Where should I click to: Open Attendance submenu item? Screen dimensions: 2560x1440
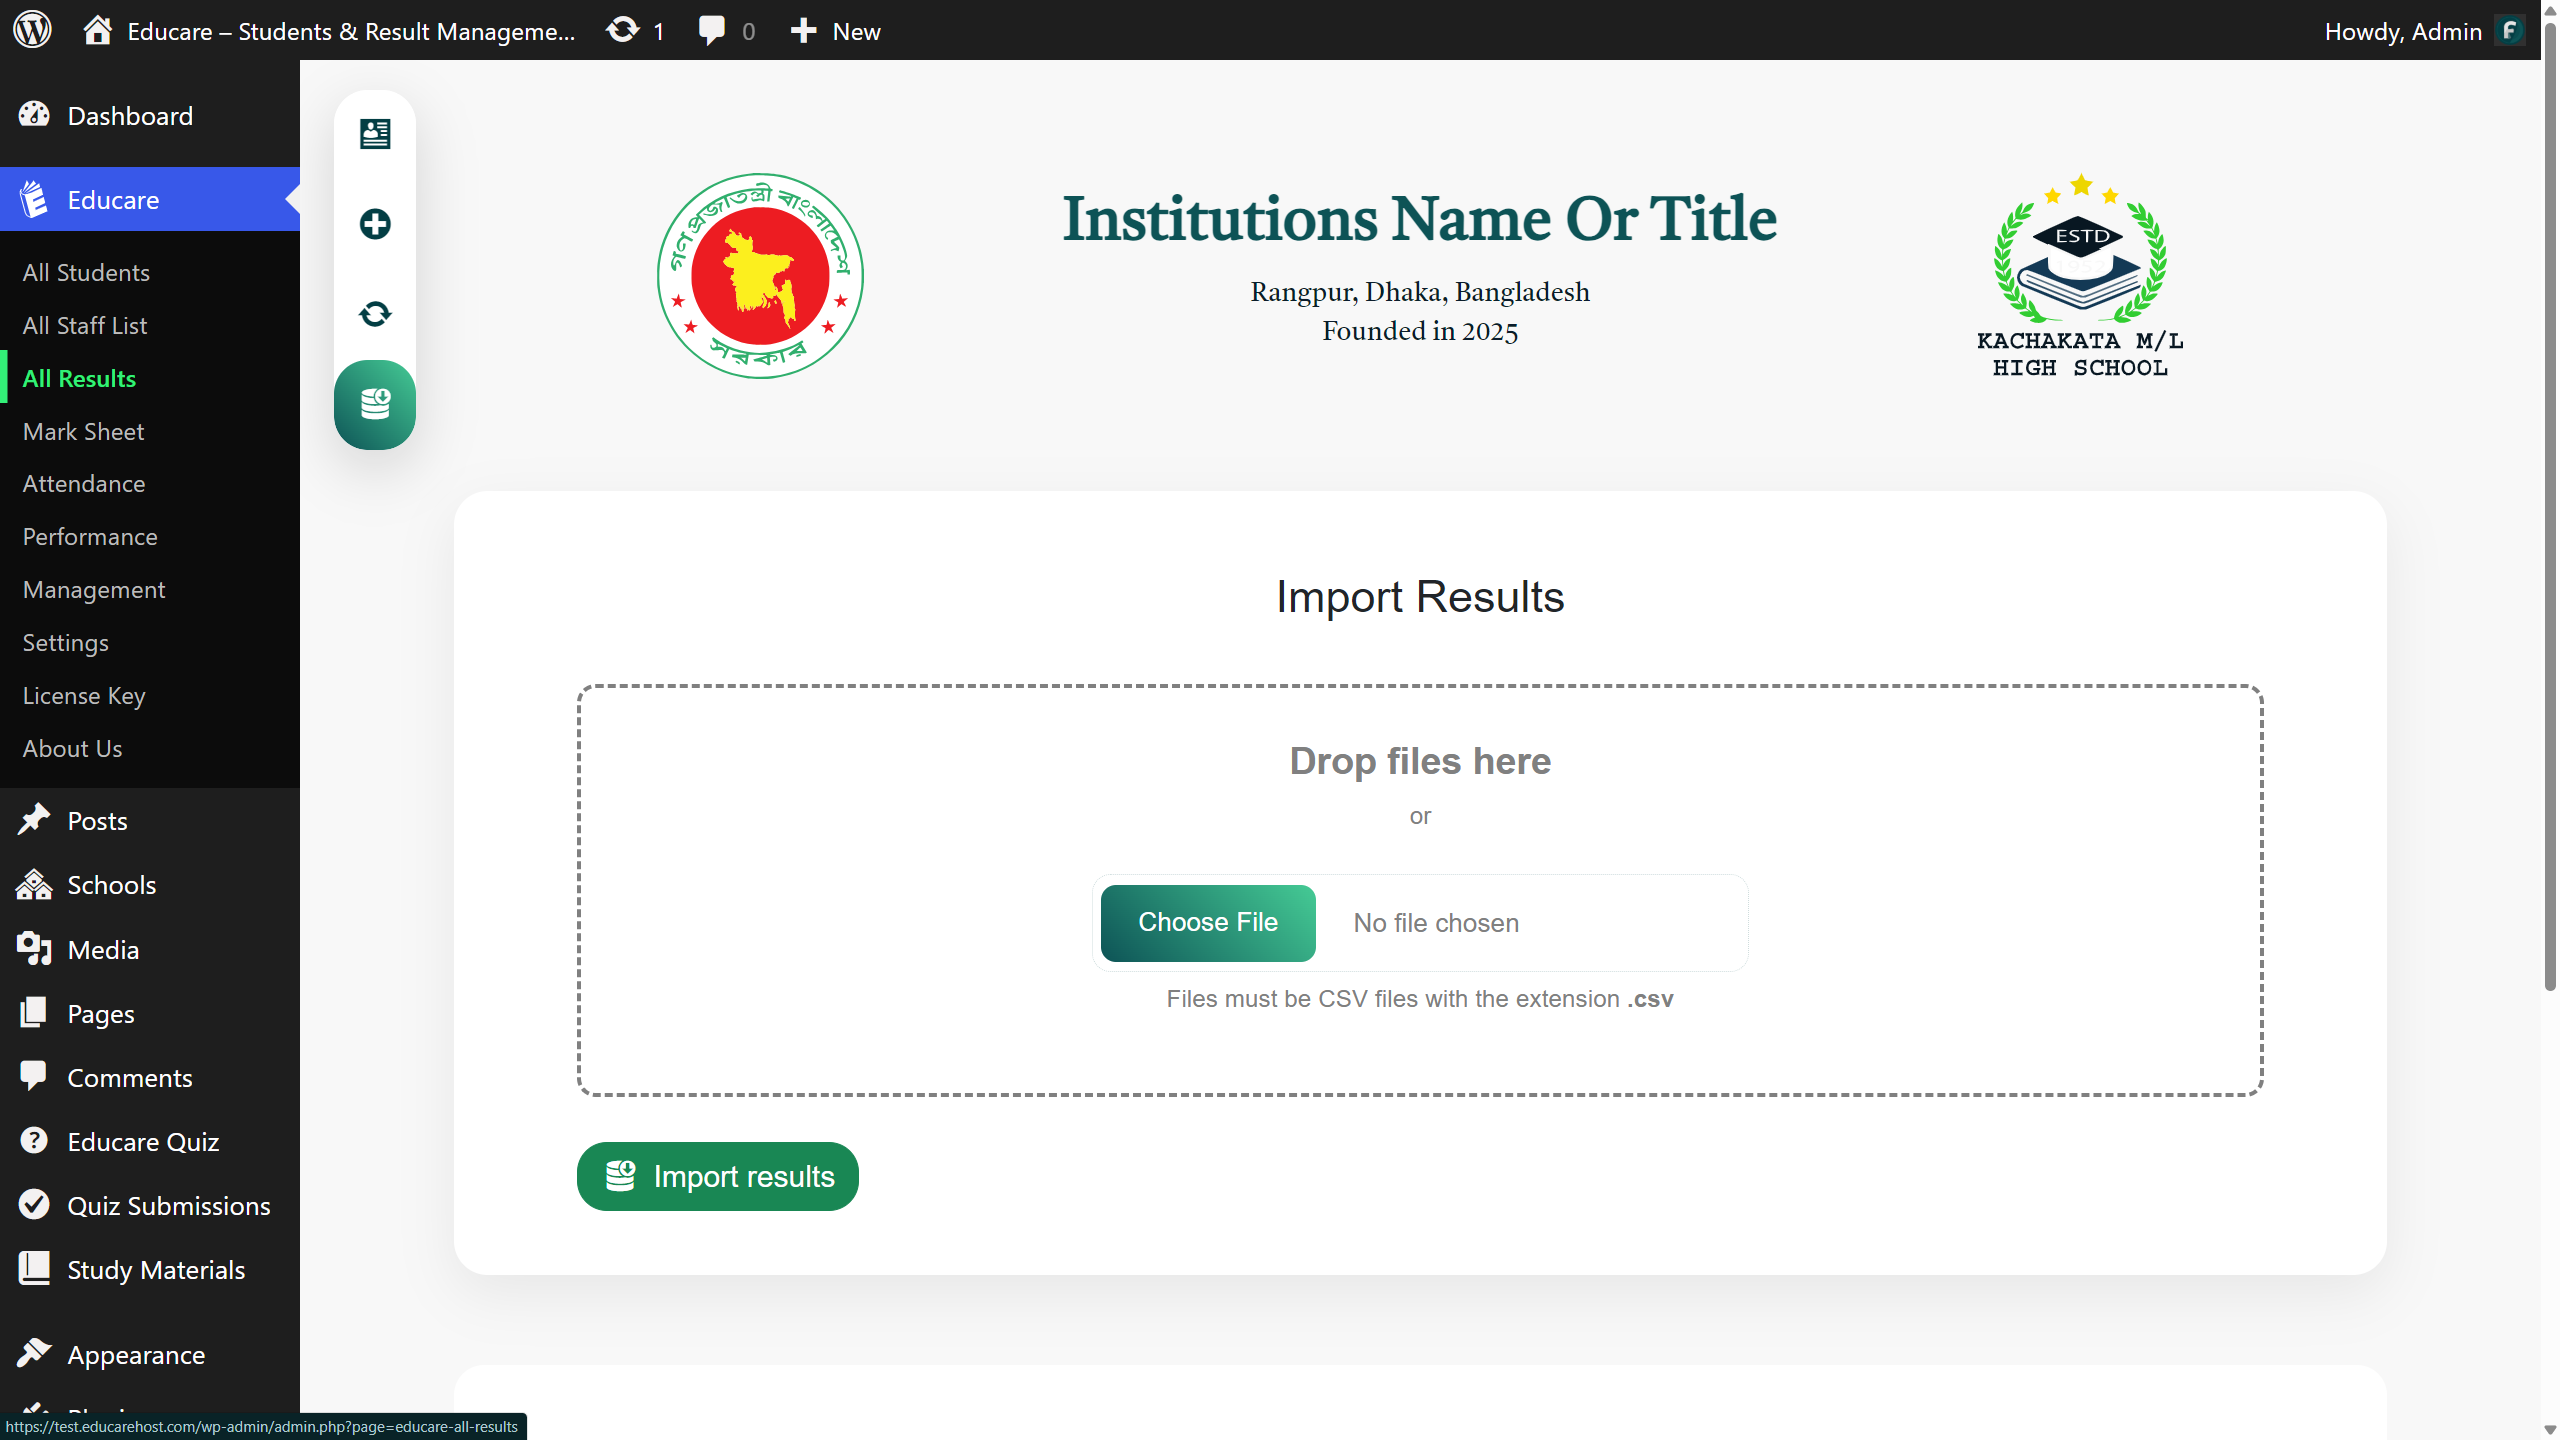pos(84,483)
